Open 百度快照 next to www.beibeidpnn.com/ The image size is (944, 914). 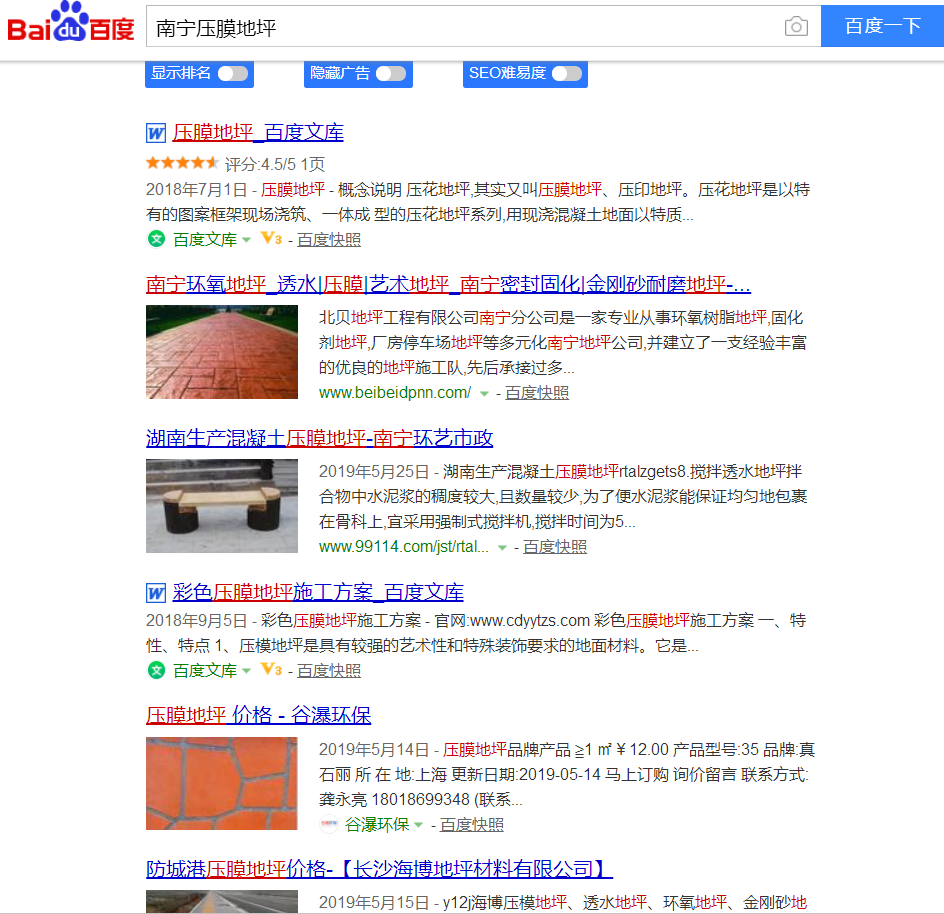click(537, 393)
